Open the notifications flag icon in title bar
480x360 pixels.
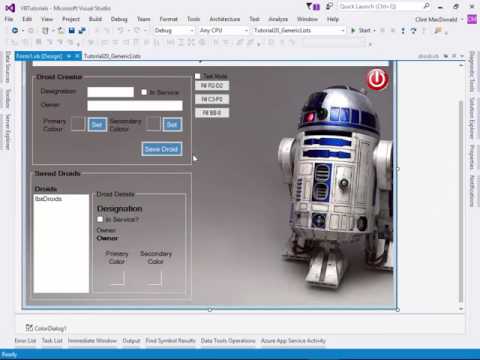pos(313,6)
